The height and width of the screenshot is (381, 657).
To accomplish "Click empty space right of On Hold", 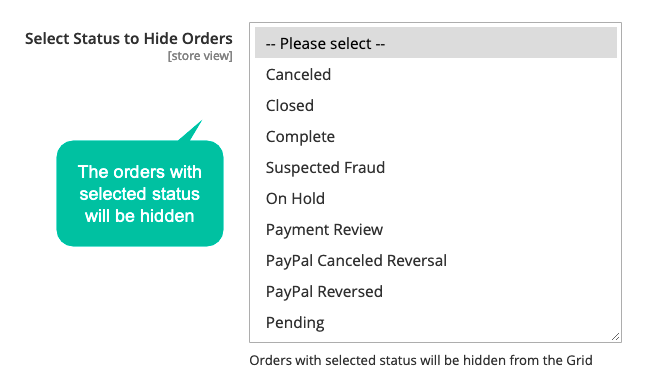I will (469, 199).
